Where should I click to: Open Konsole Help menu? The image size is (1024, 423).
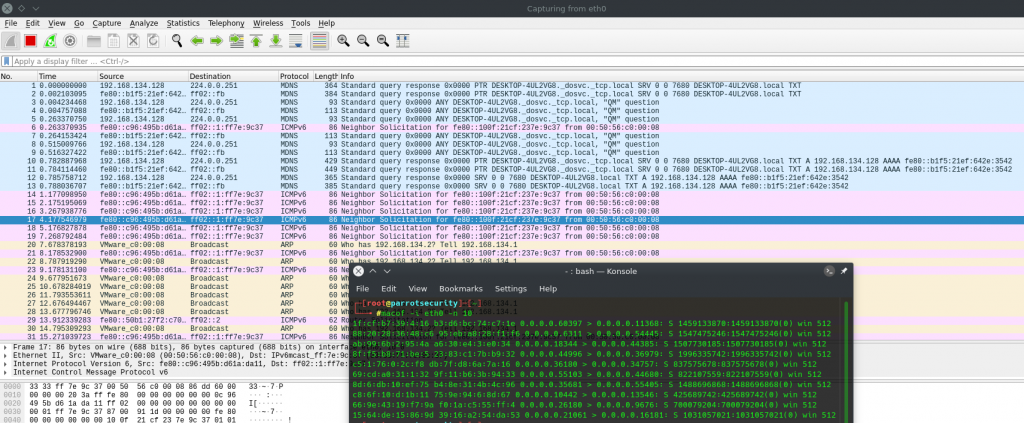coord(548,289)
